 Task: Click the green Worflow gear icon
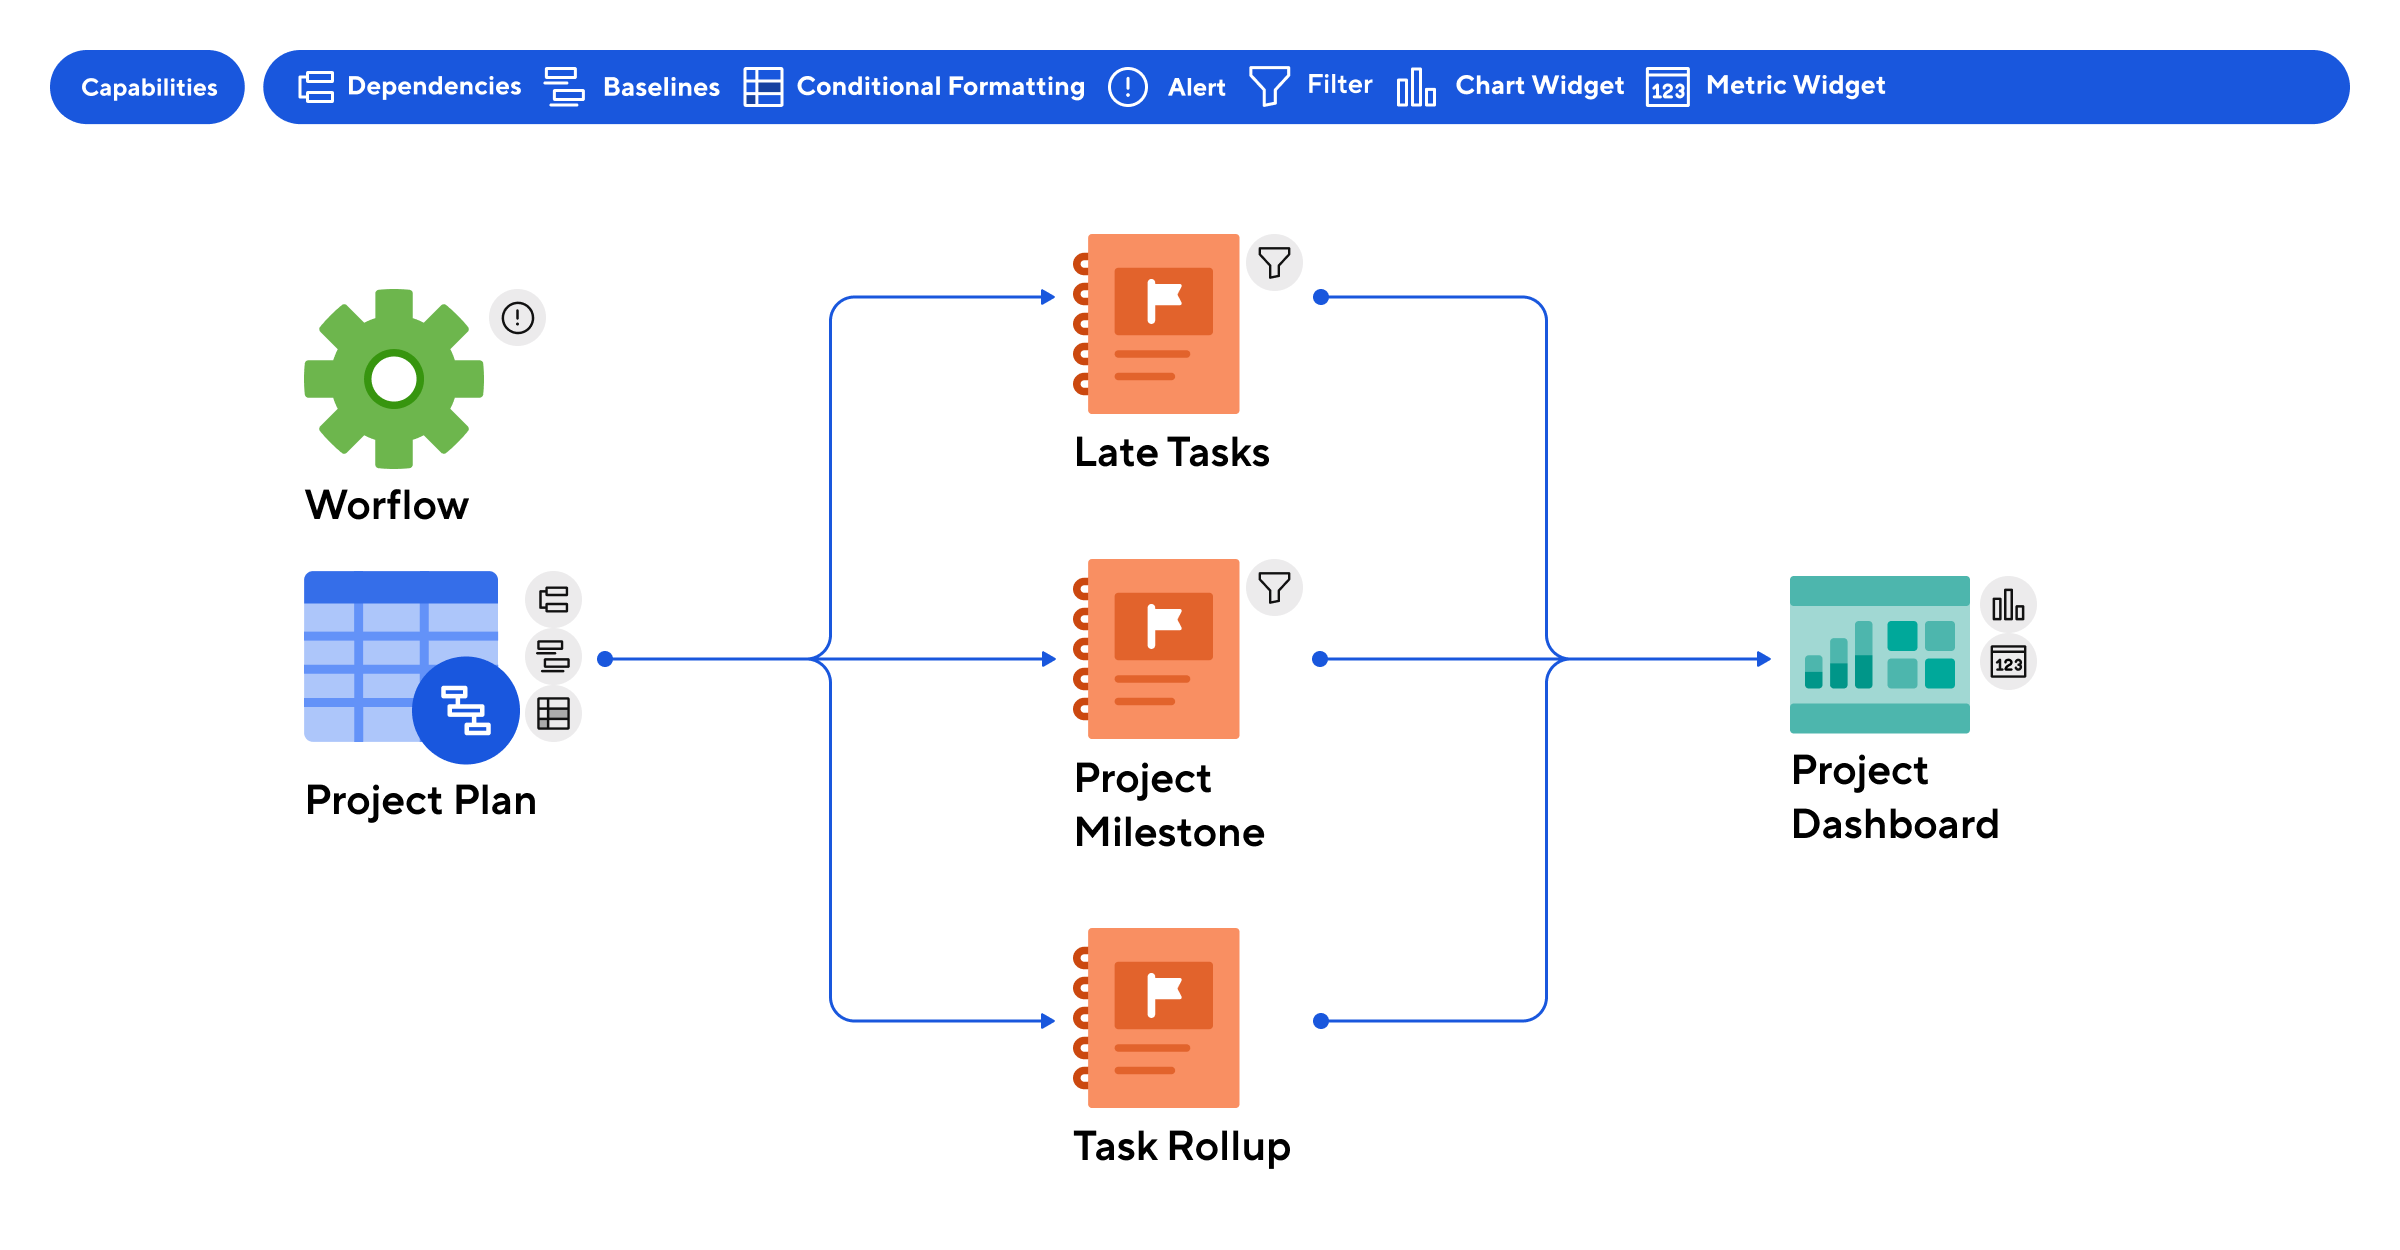pos(393,379)
